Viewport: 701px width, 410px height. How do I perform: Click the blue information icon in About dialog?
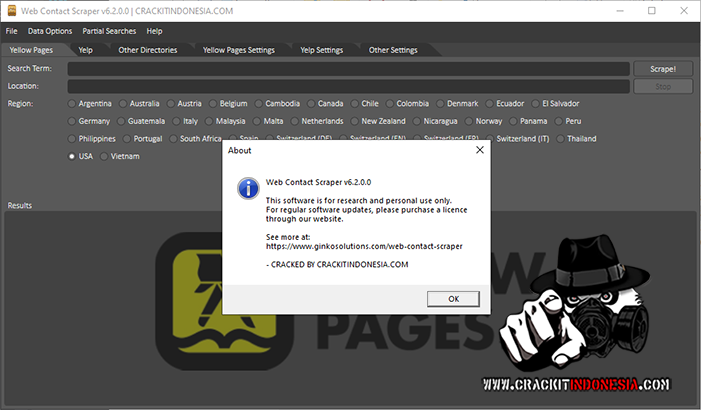pos(246,188)
